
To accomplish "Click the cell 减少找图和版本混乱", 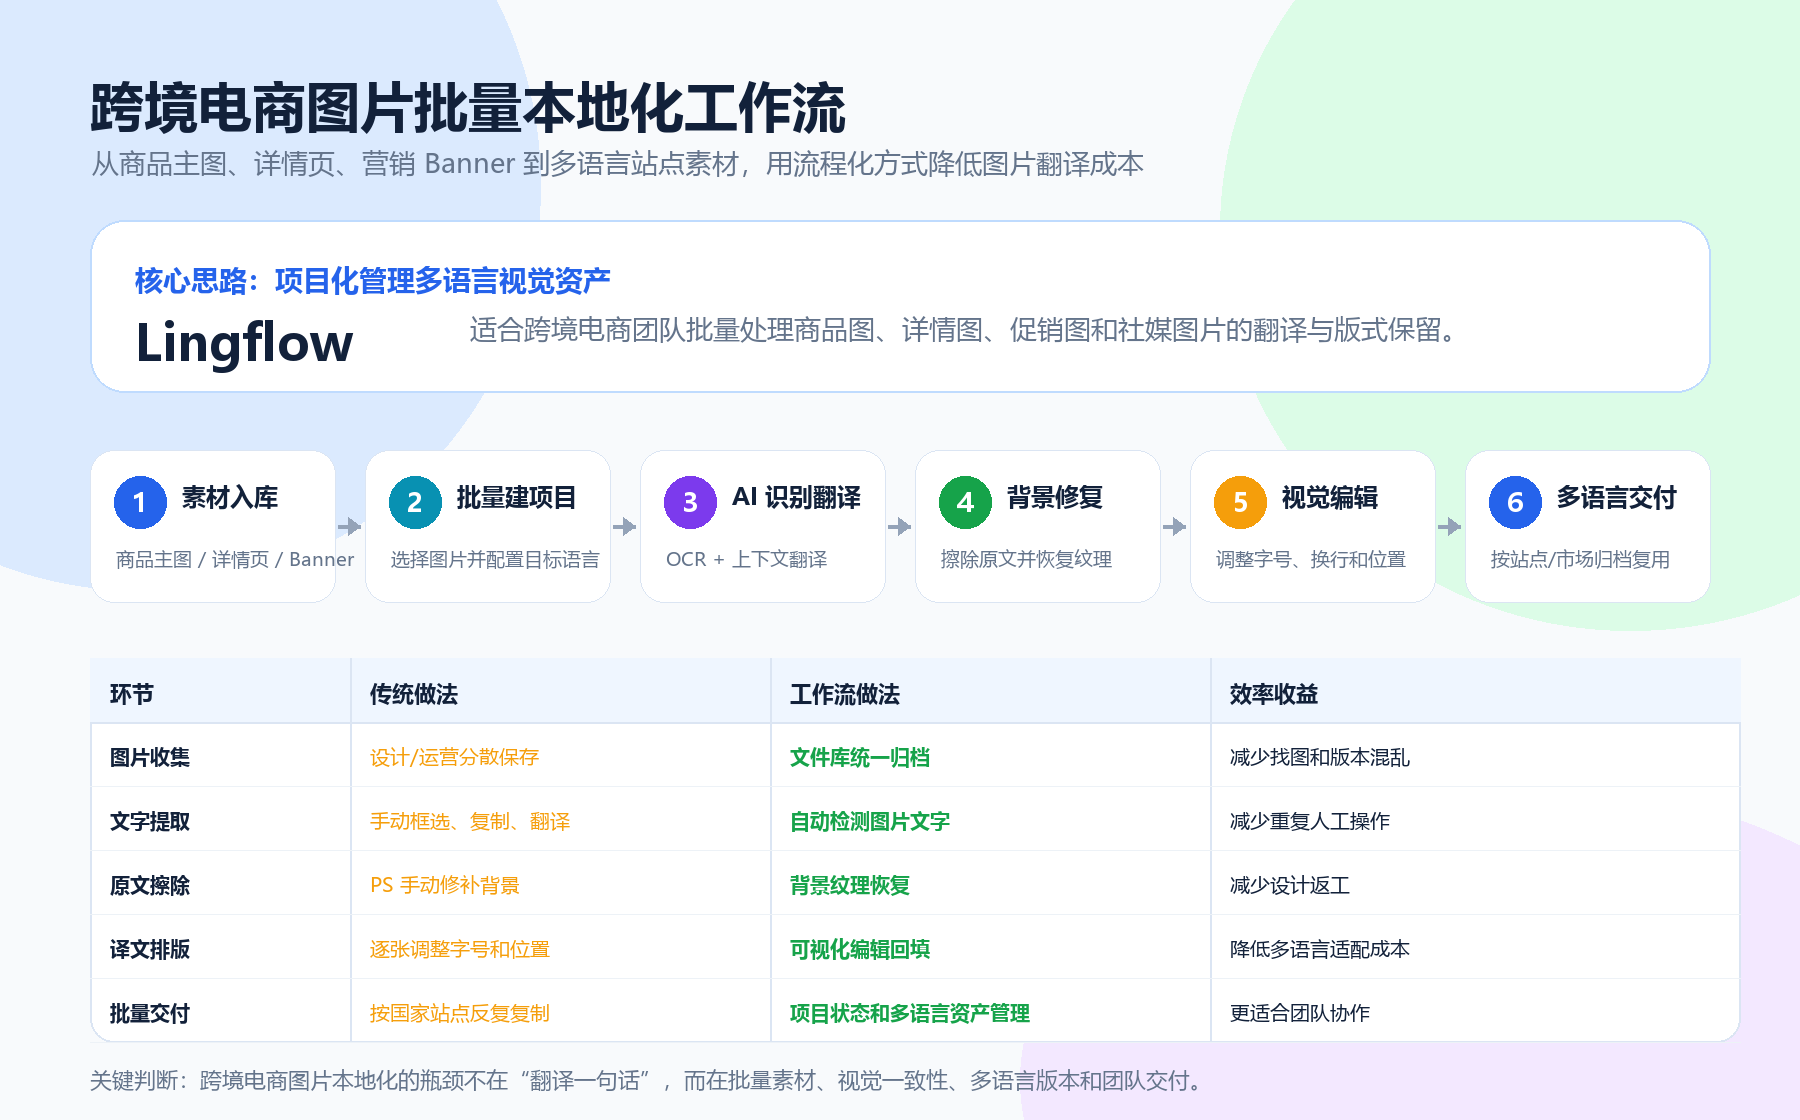I will 1319,758.
